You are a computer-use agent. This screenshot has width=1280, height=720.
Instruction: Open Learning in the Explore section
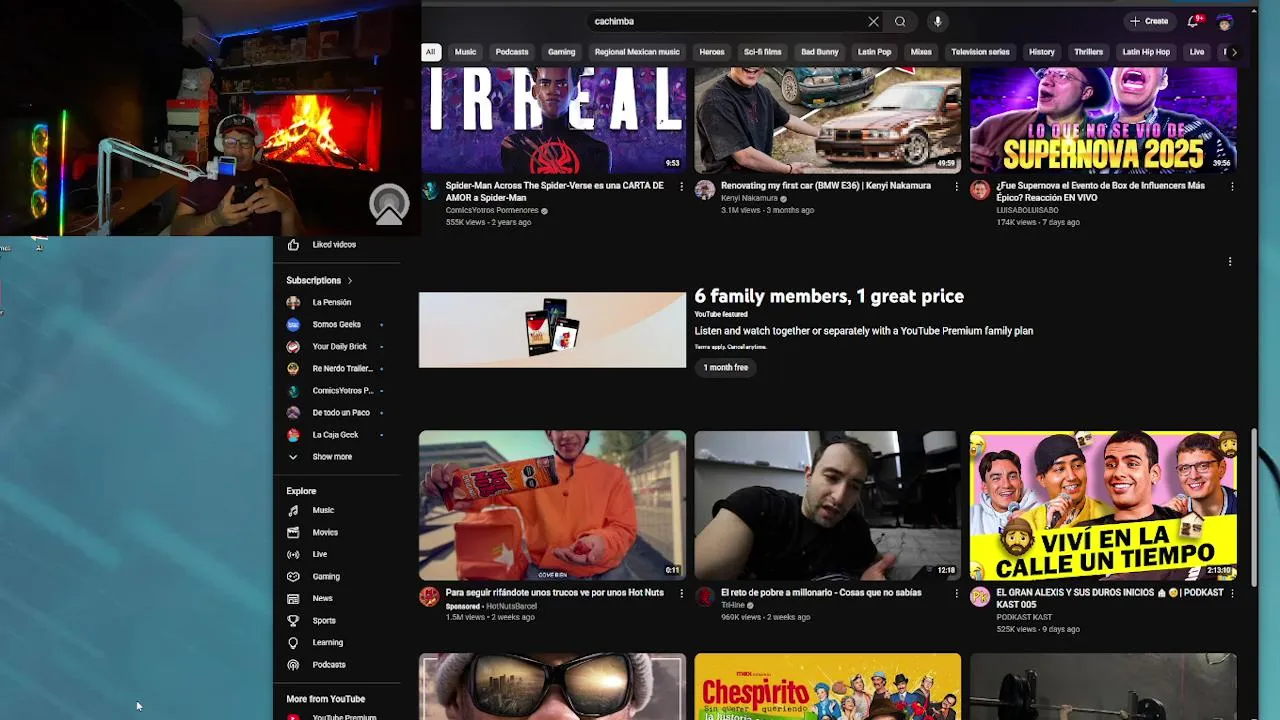[327, 643]
